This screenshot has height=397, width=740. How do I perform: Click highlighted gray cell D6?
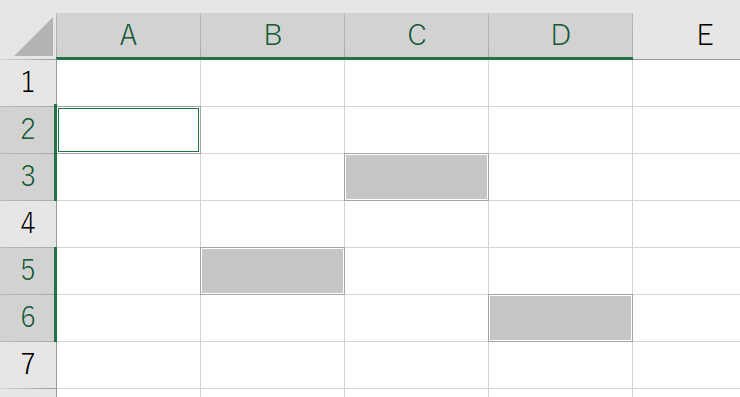point(561,318)
